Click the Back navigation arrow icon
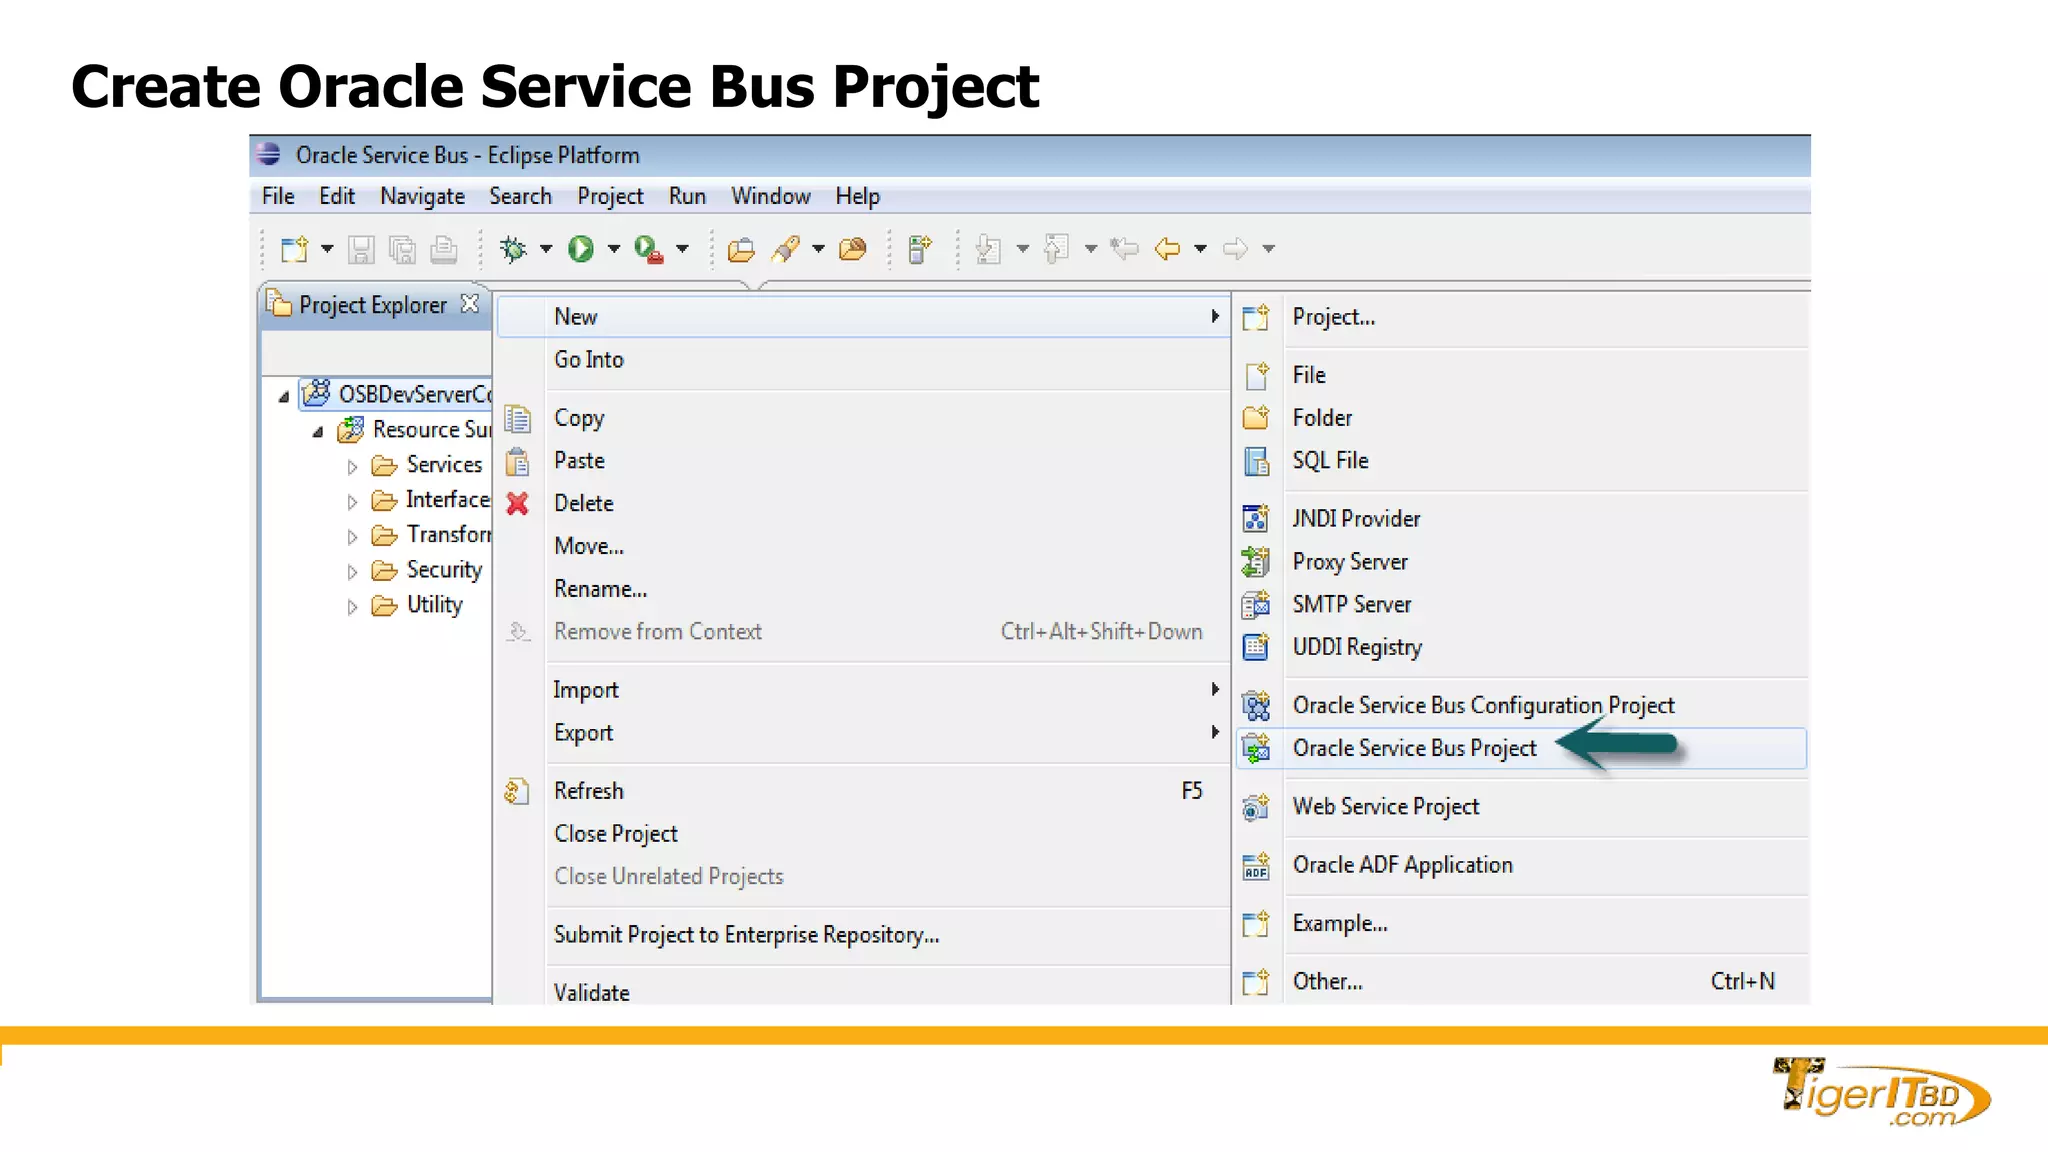Viewport: 2048px width, 1152px height. click(1167, 249)
